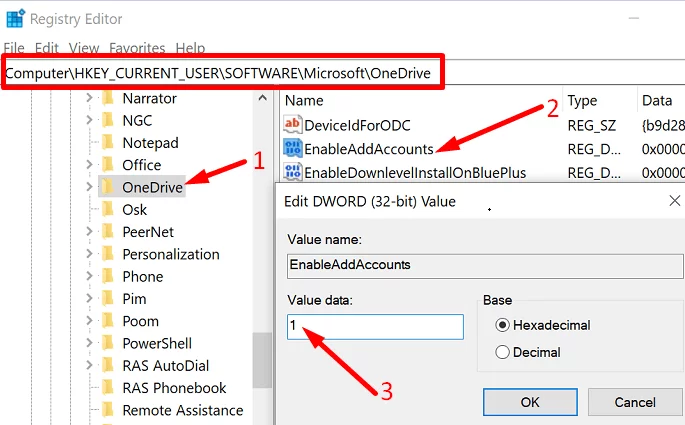Screen dimensions: 685x425
Task: Click the OneDrive folder icon
Action: click(x=108, y=187)
